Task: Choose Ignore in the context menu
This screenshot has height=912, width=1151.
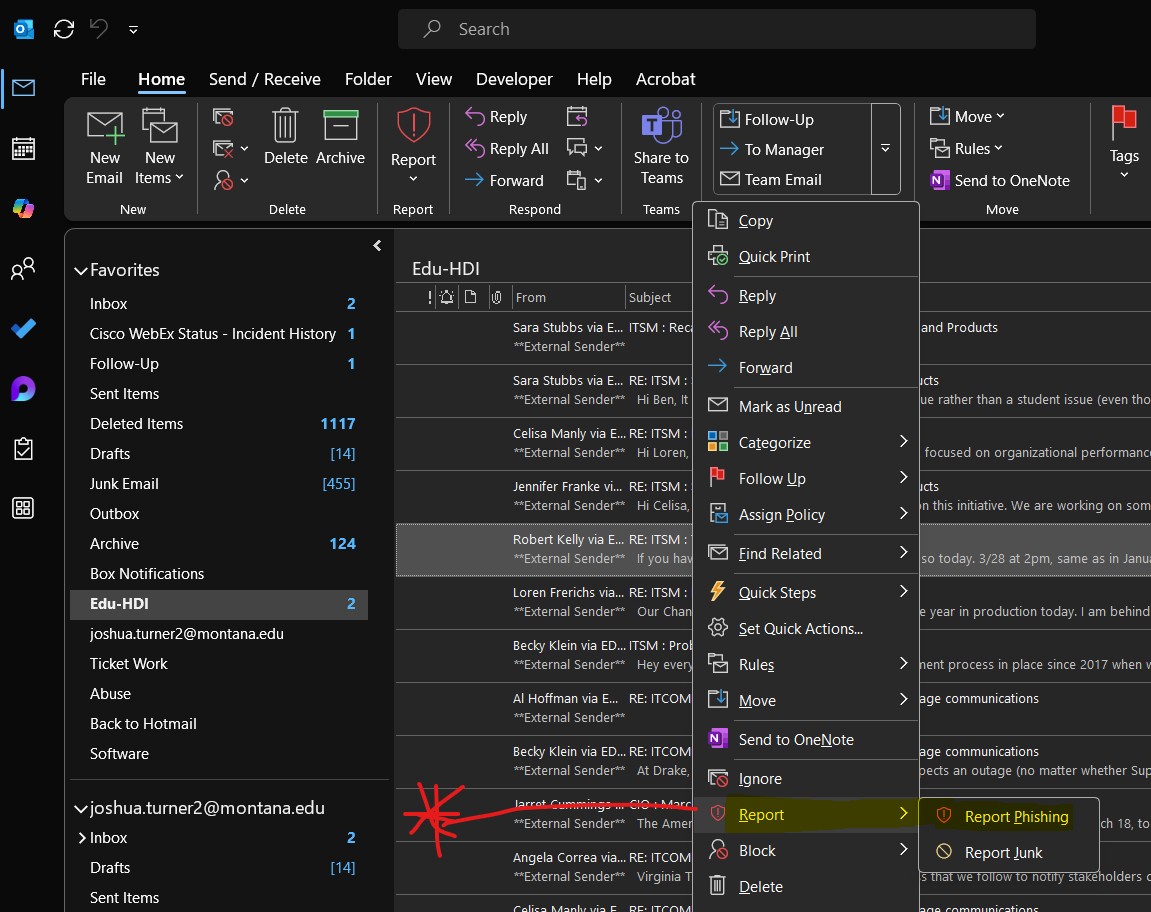Action: click(805, 778)
